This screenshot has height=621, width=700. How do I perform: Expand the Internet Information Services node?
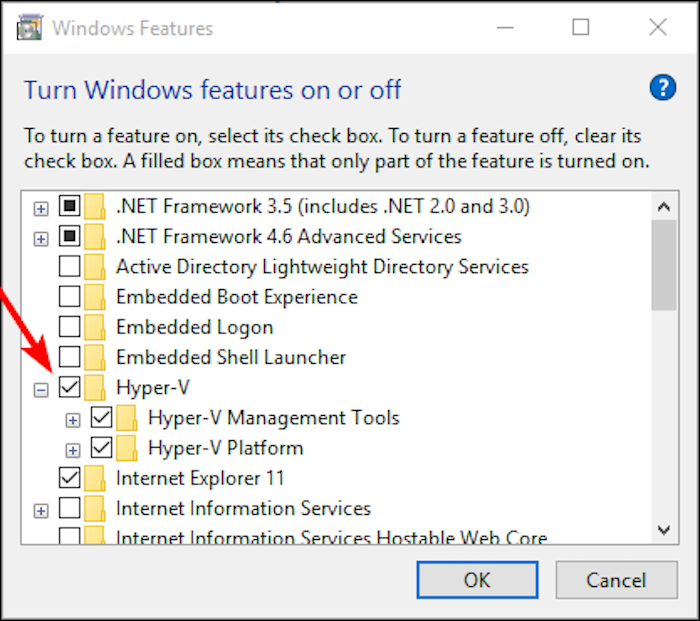[x=41, y=511]
